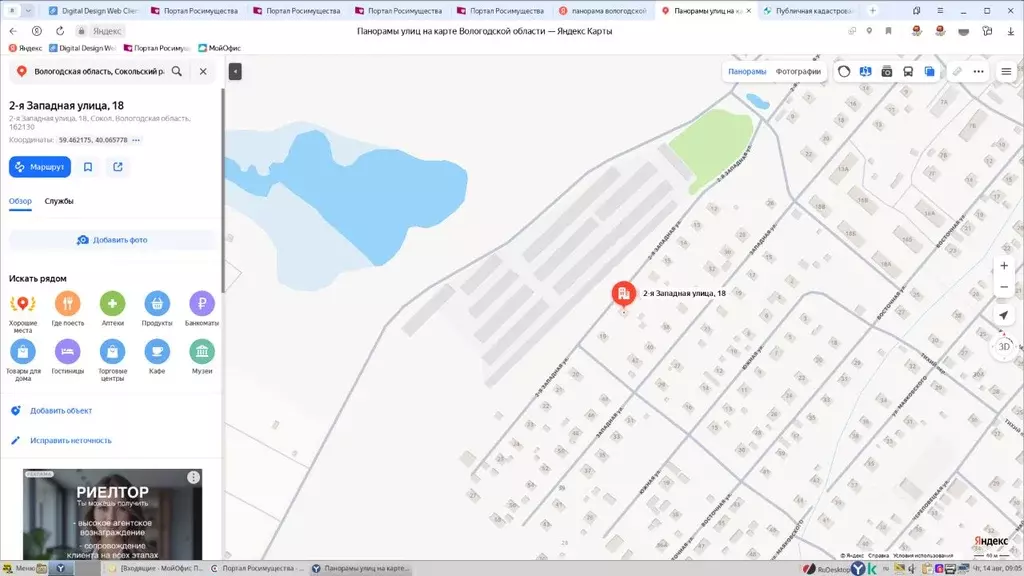Click the my location arrow button

click(x=1004, y=315)
